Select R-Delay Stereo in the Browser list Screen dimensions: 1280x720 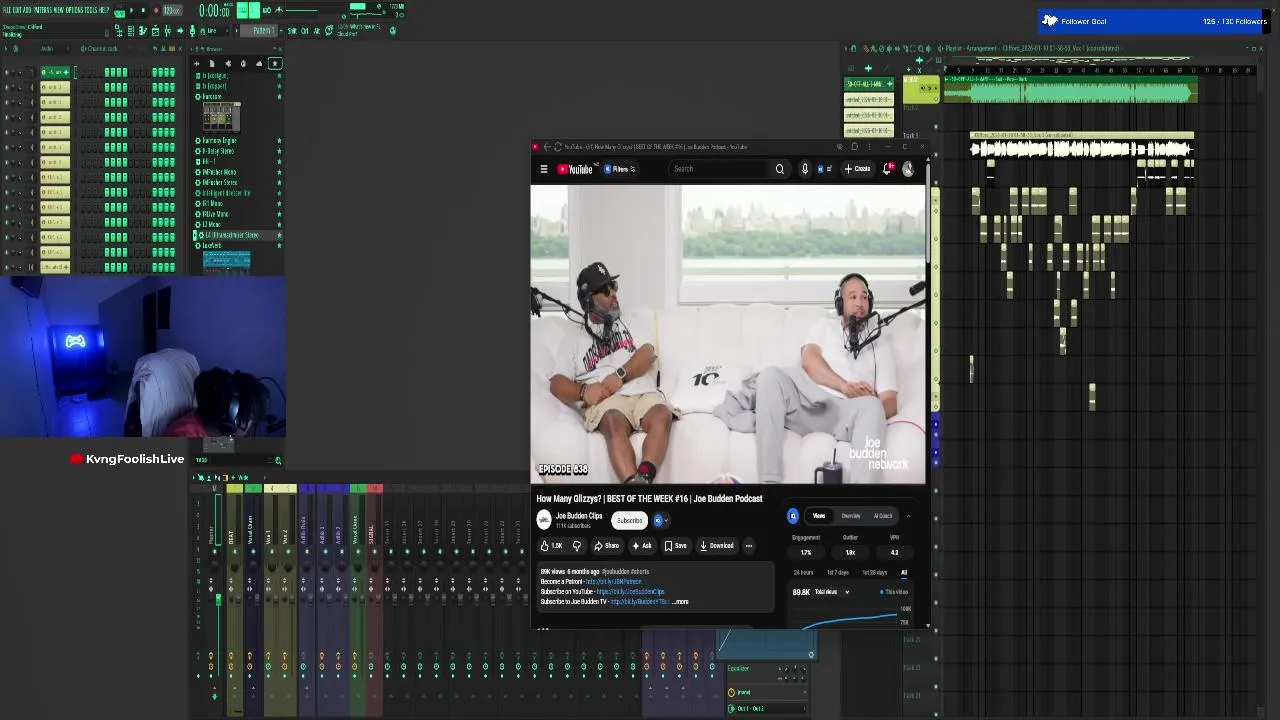pyautogui.click(x=217, y=151)
